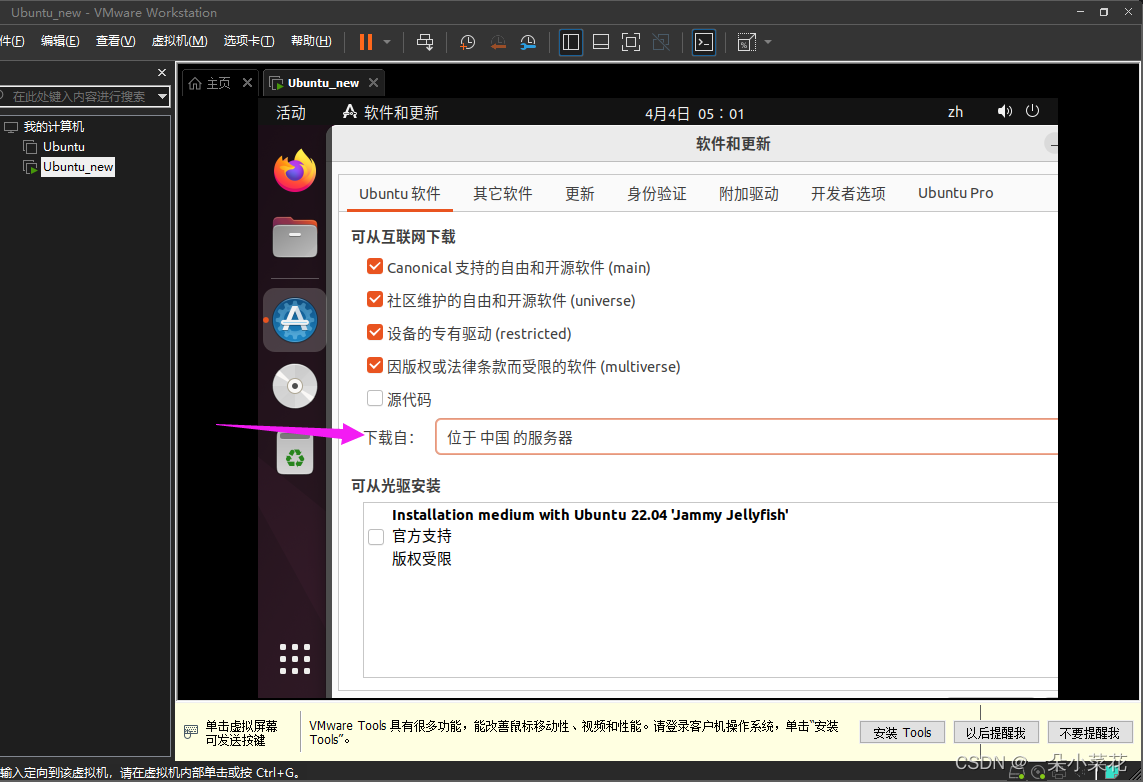This screenshot has width=1143, height=782.
Task: Click Software & Updates icon in the dock
Action: (294, 320)
